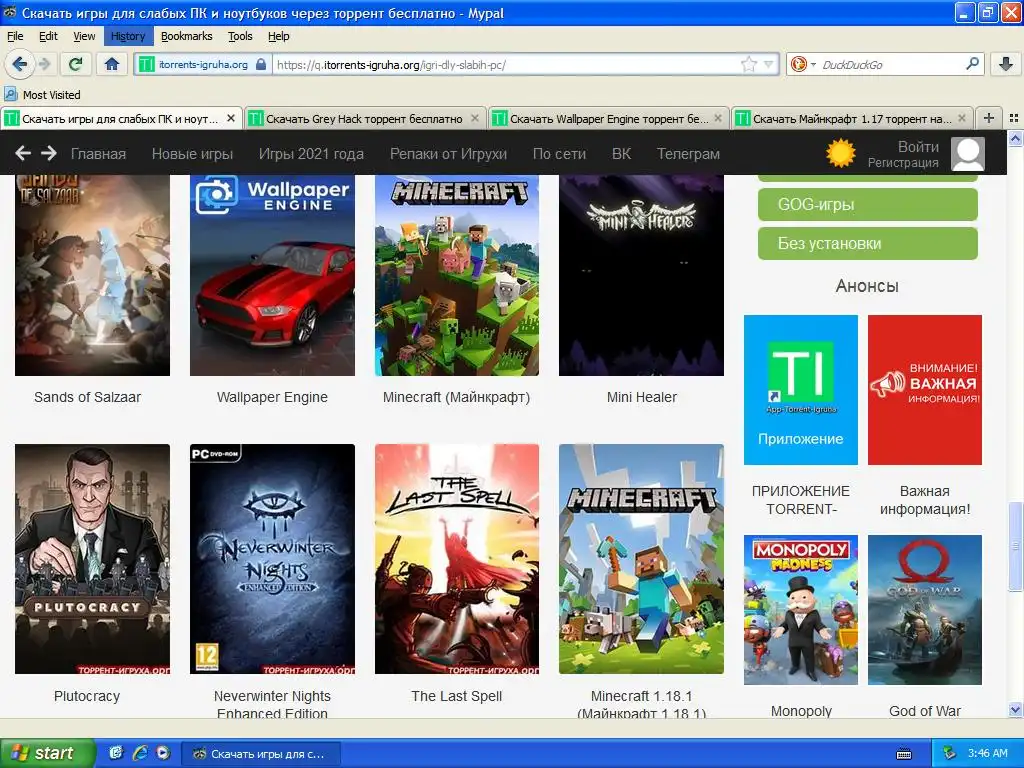Open Neverwinter Nights cover thumbnail

[272, 559]
